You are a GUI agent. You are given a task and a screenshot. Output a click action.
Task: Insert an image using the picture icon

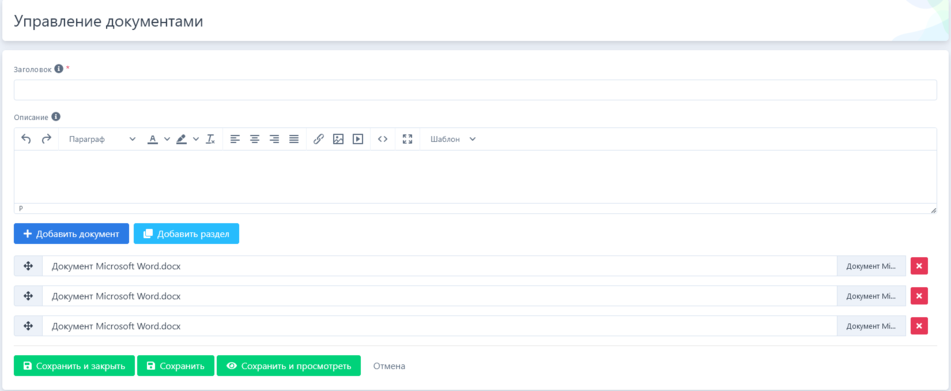[338, 139]
